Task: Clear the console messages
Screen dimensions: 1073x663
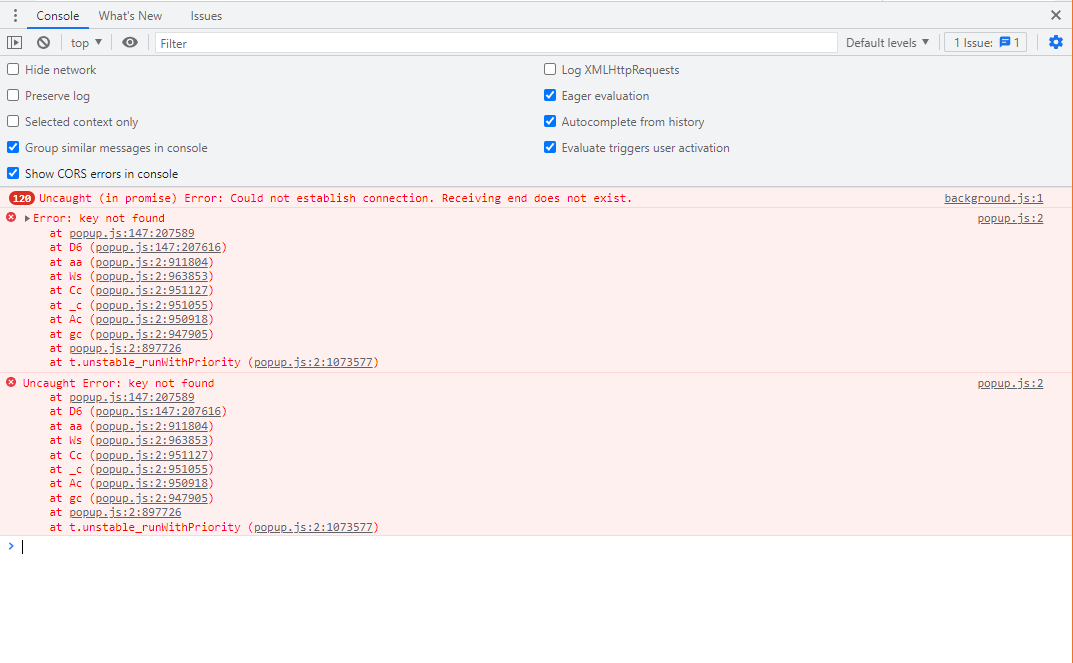Action: point(42,42)
